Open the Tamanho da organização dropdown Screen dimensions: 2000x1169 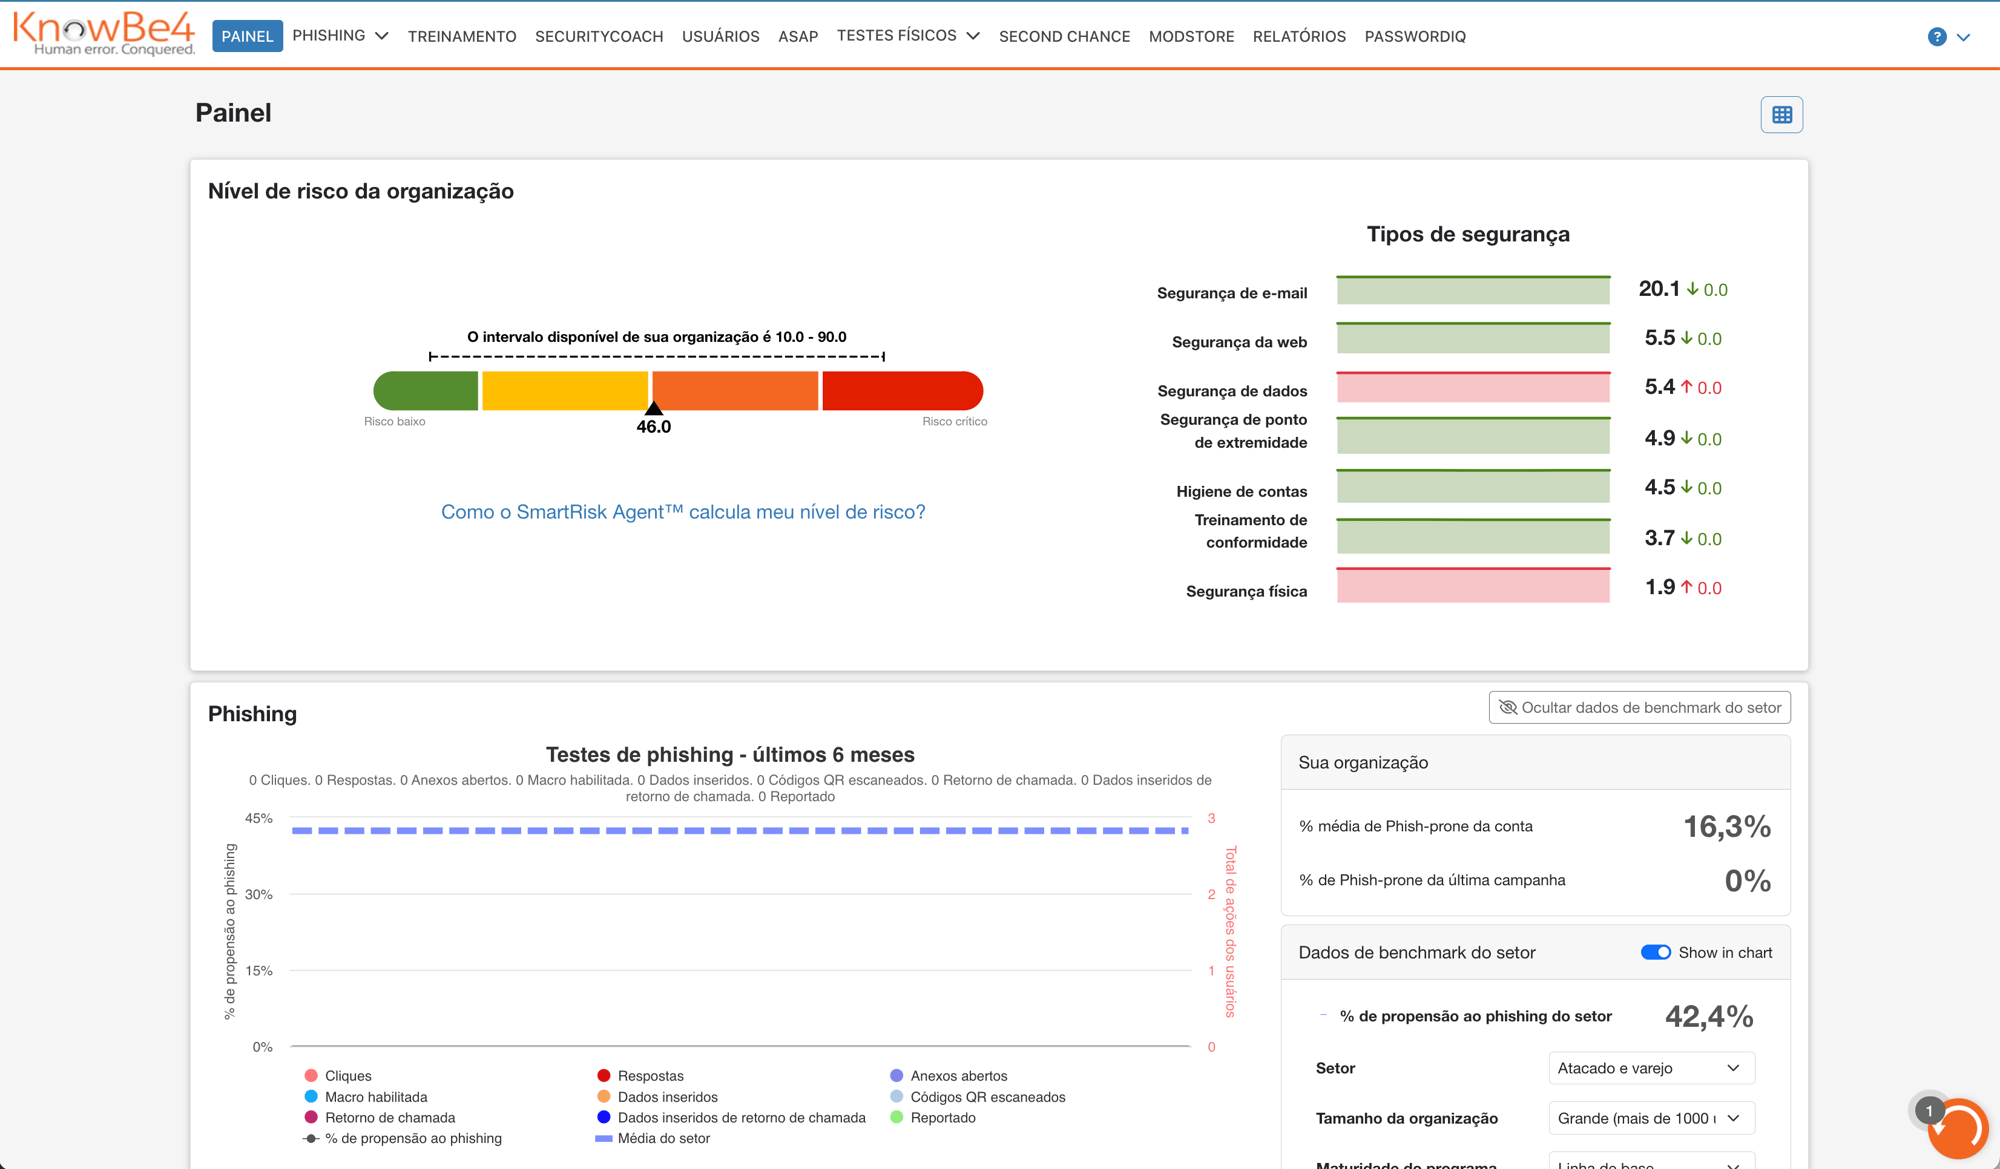tap(1650, 1118)
